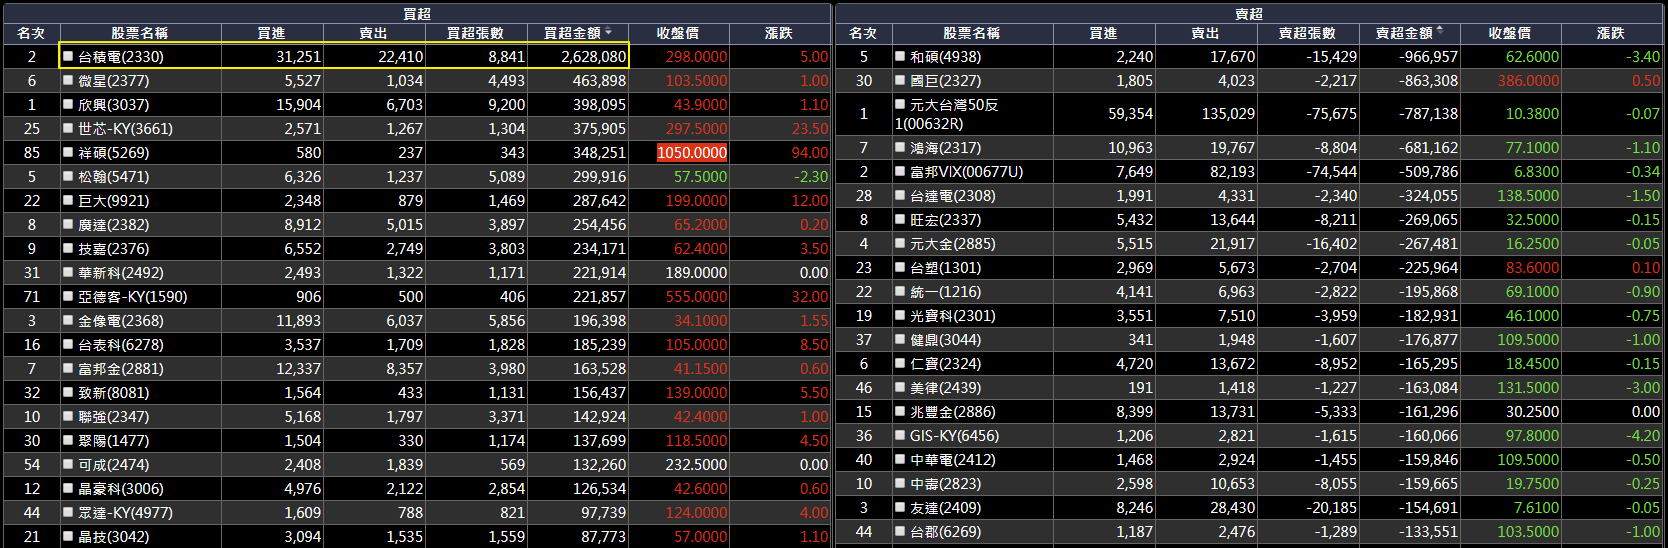
Task: Click 賣出 header in the 賣超 table
Action: point(1206,33)
